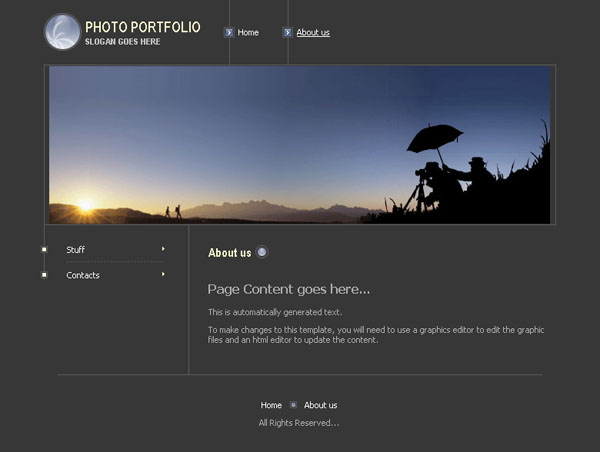Open the About us link in top navigation
The width and height of the screenshot is (600, 452).
tap(313, 33)
